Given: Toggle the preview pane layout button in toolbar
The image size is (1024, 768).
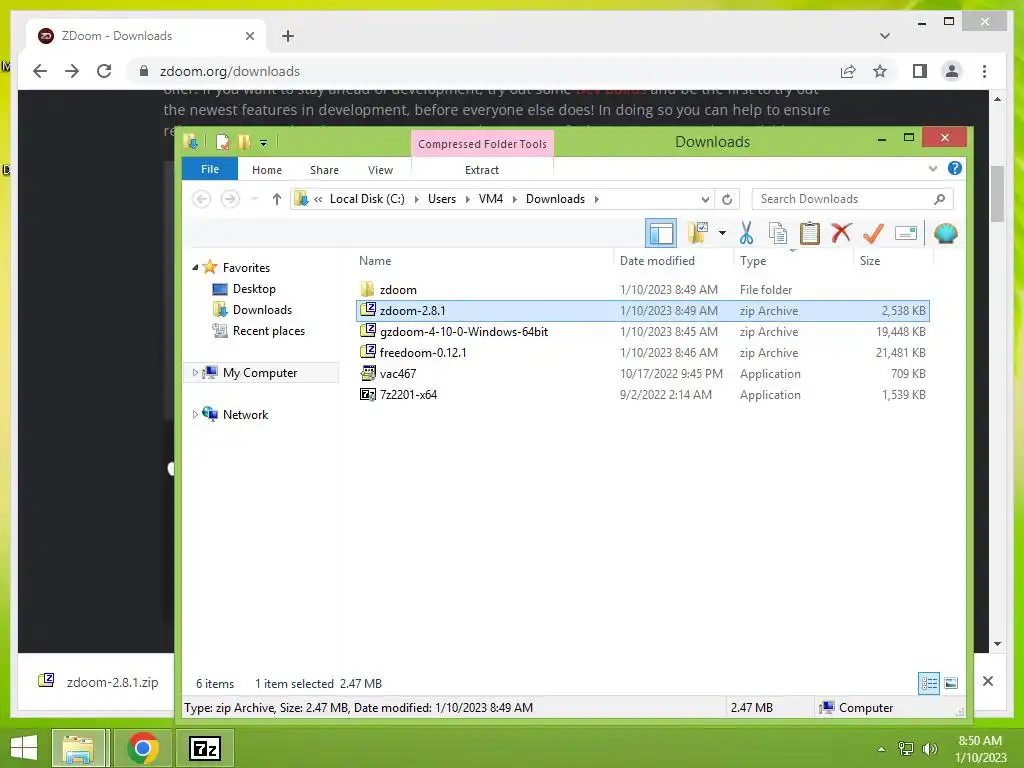Looking at the screenshot, I should 660,233.
